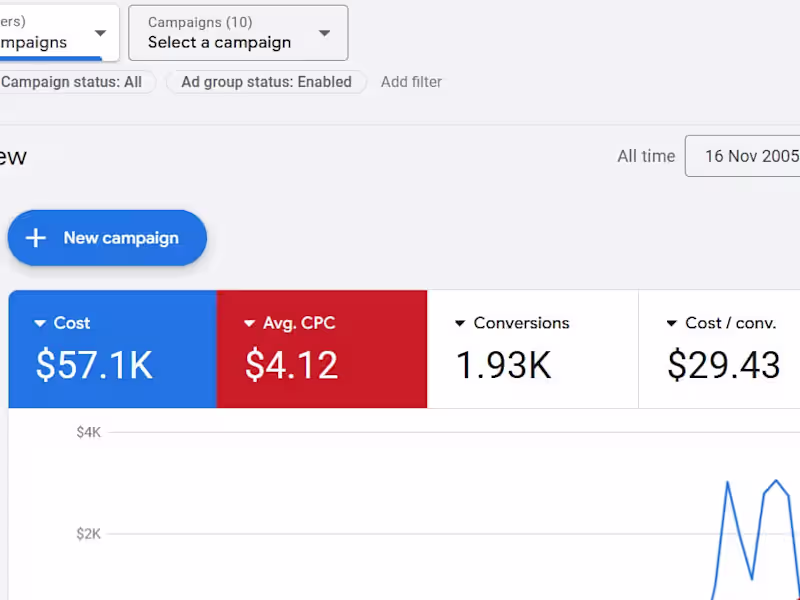Click the red arrow icon on Avg. CPC card
Image resolution: width=800 pixels, height=600 pixels.
coord(248,323)
